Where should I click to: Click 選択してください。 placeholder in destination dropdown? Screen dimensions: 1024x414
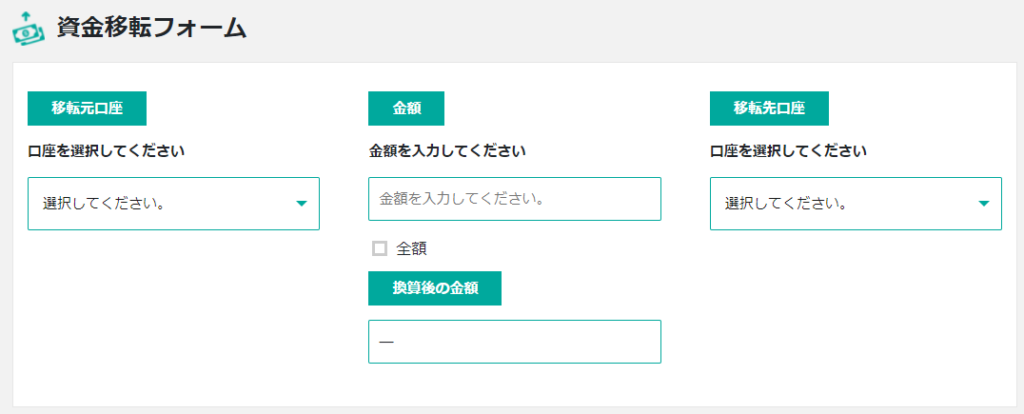786,204
